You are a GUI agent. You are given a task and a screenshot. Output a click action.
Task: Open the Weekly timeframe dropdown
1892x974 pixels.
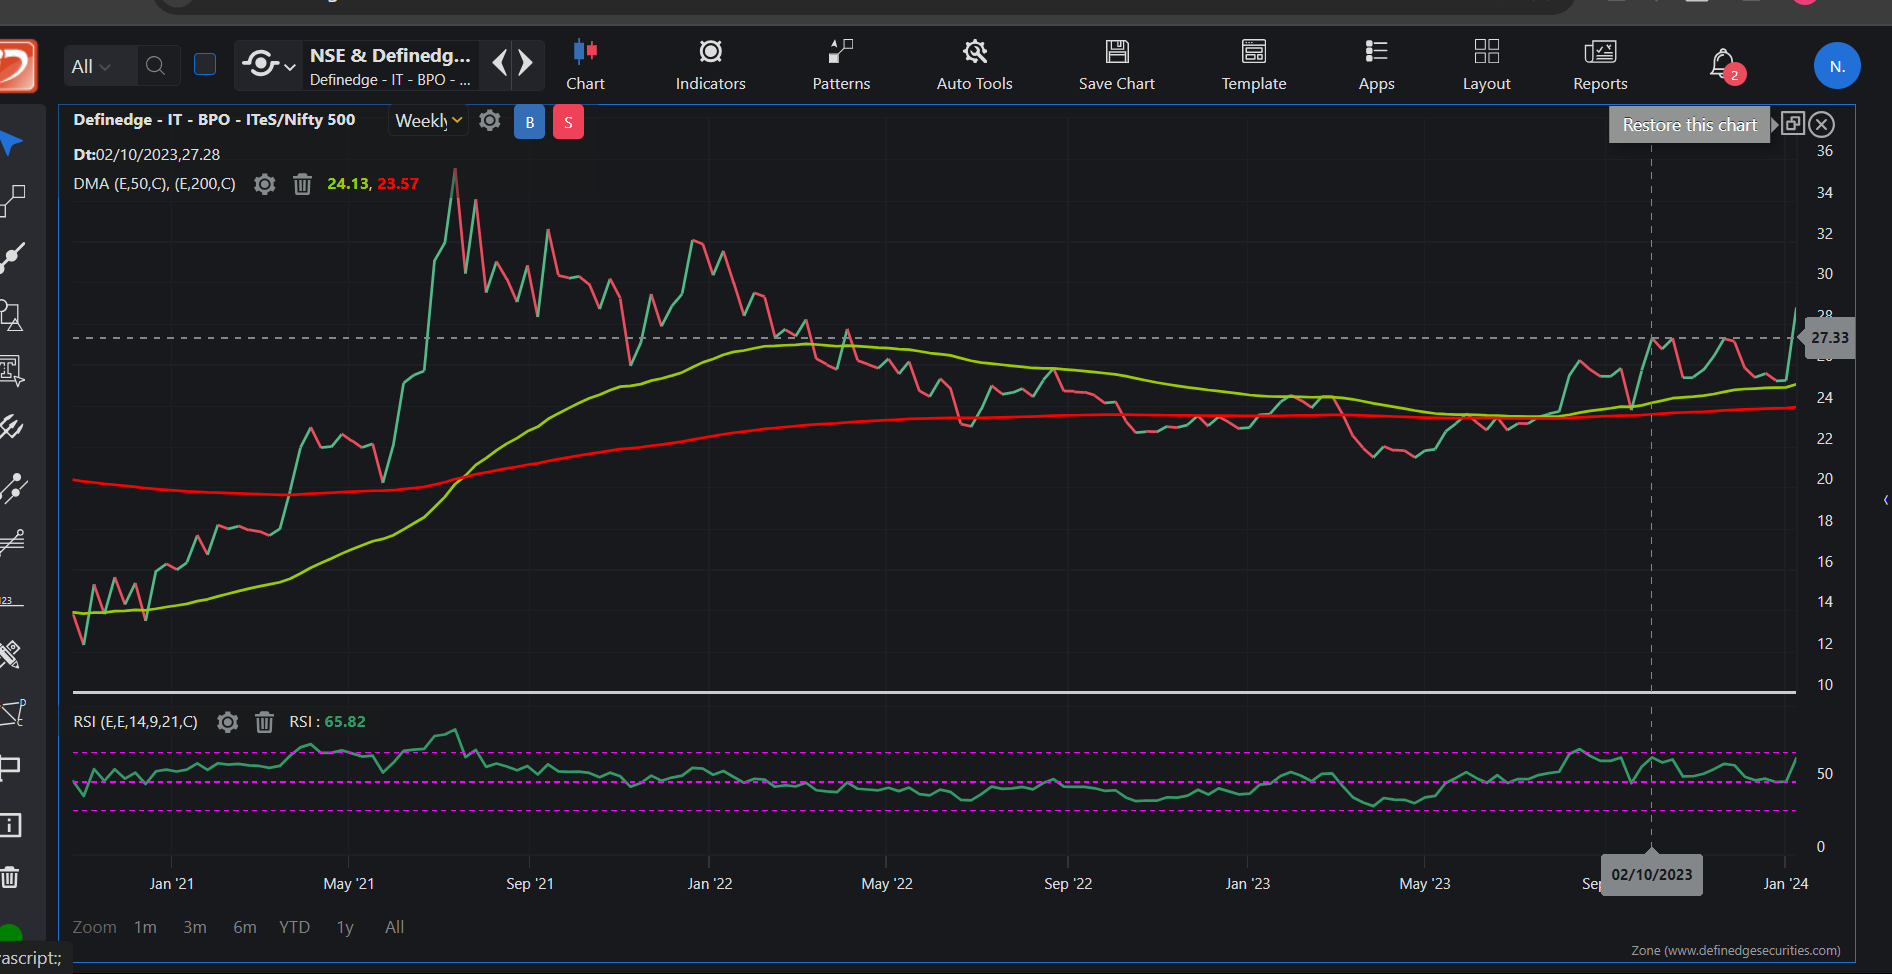[429, 120]
